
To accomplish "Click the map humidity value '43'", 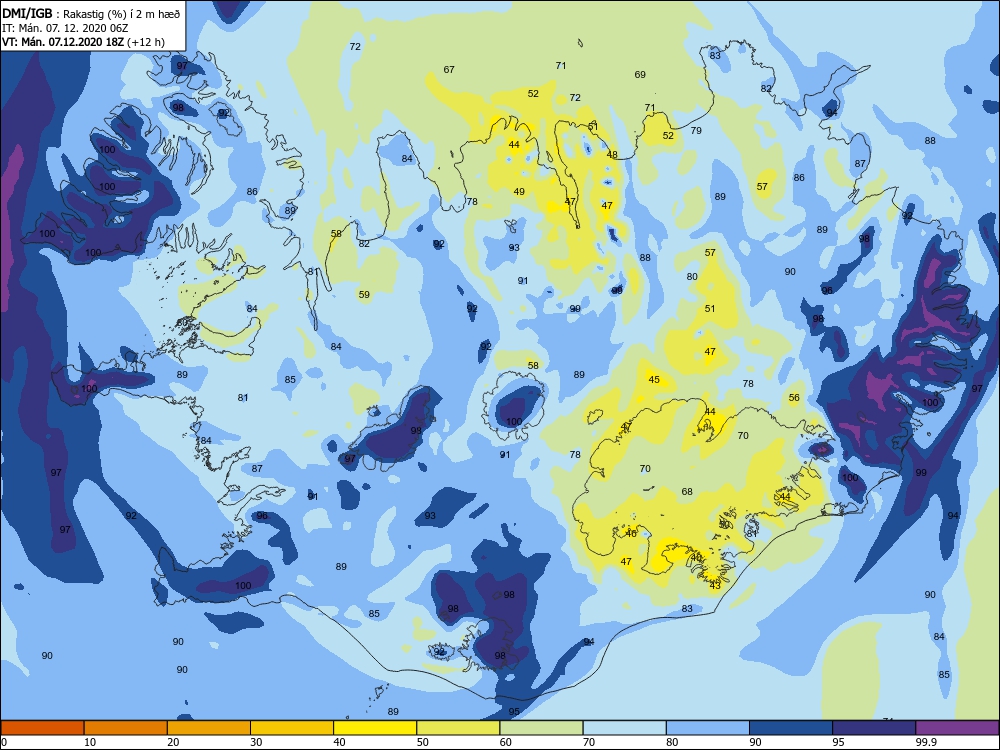I will (x=715, y=585).
